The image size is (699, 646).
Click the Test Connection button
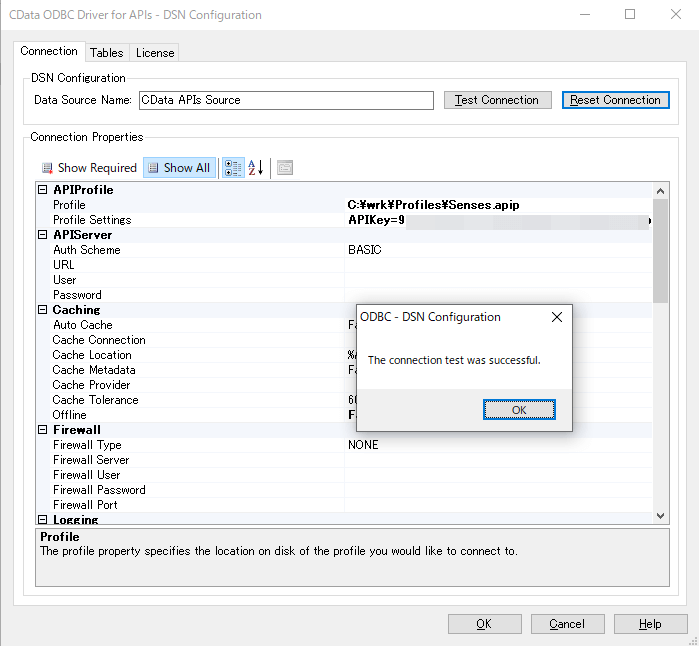[498, 100]
